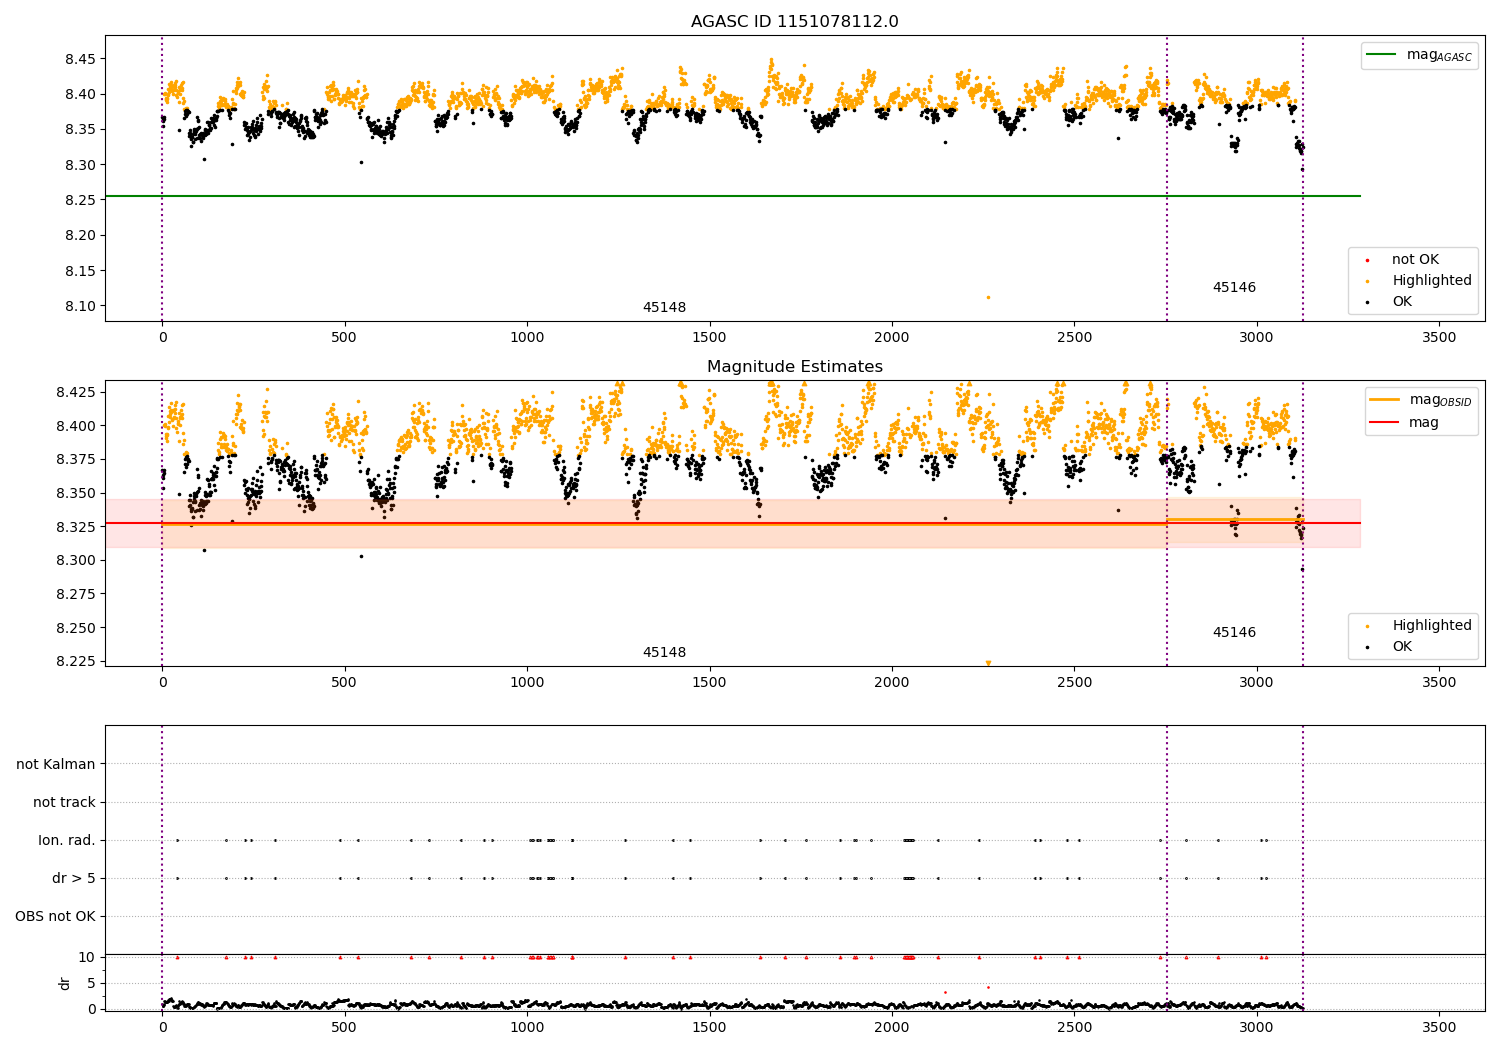Screen dimensions: 1500x1050
Task: Select the orange mag OBSID legend entry
Action: [1420, 400]
